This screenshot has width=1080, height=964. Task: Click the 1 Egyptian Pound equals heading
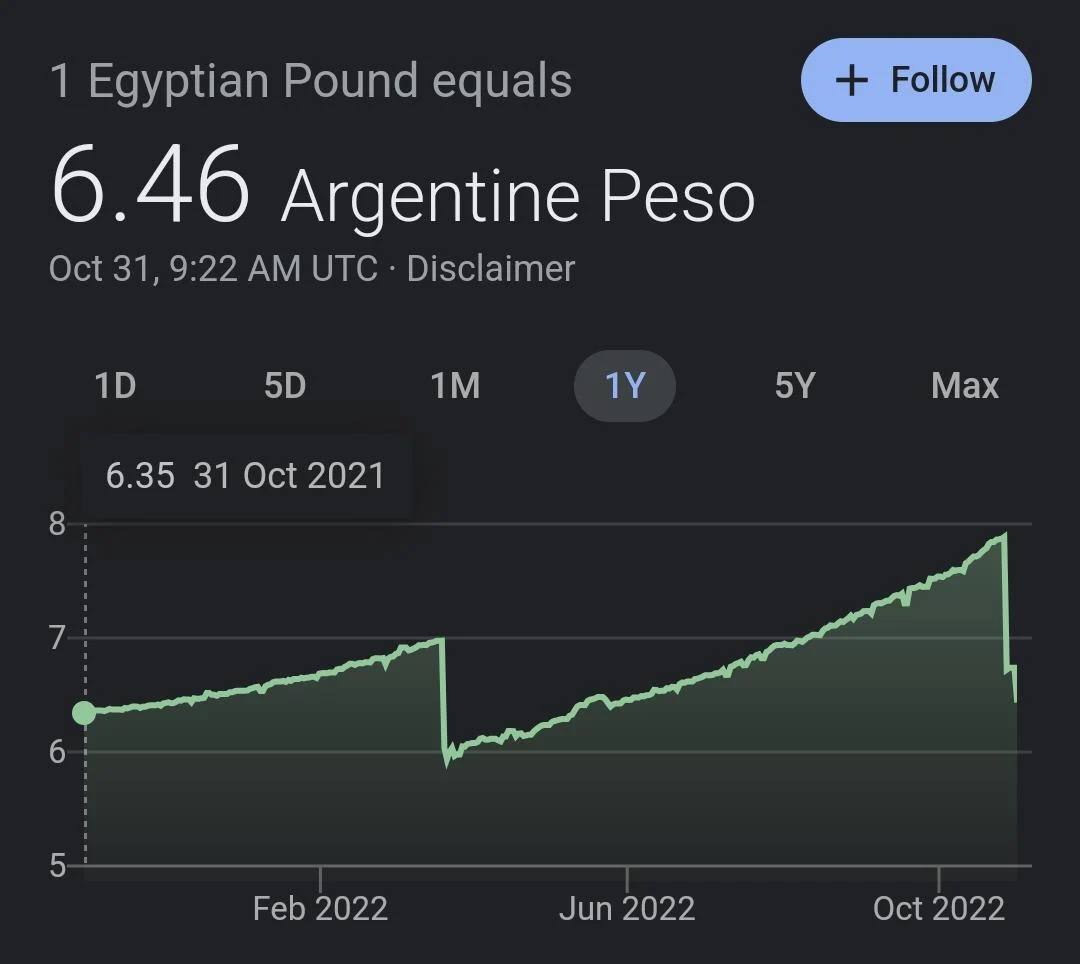(x=311, y=81)
